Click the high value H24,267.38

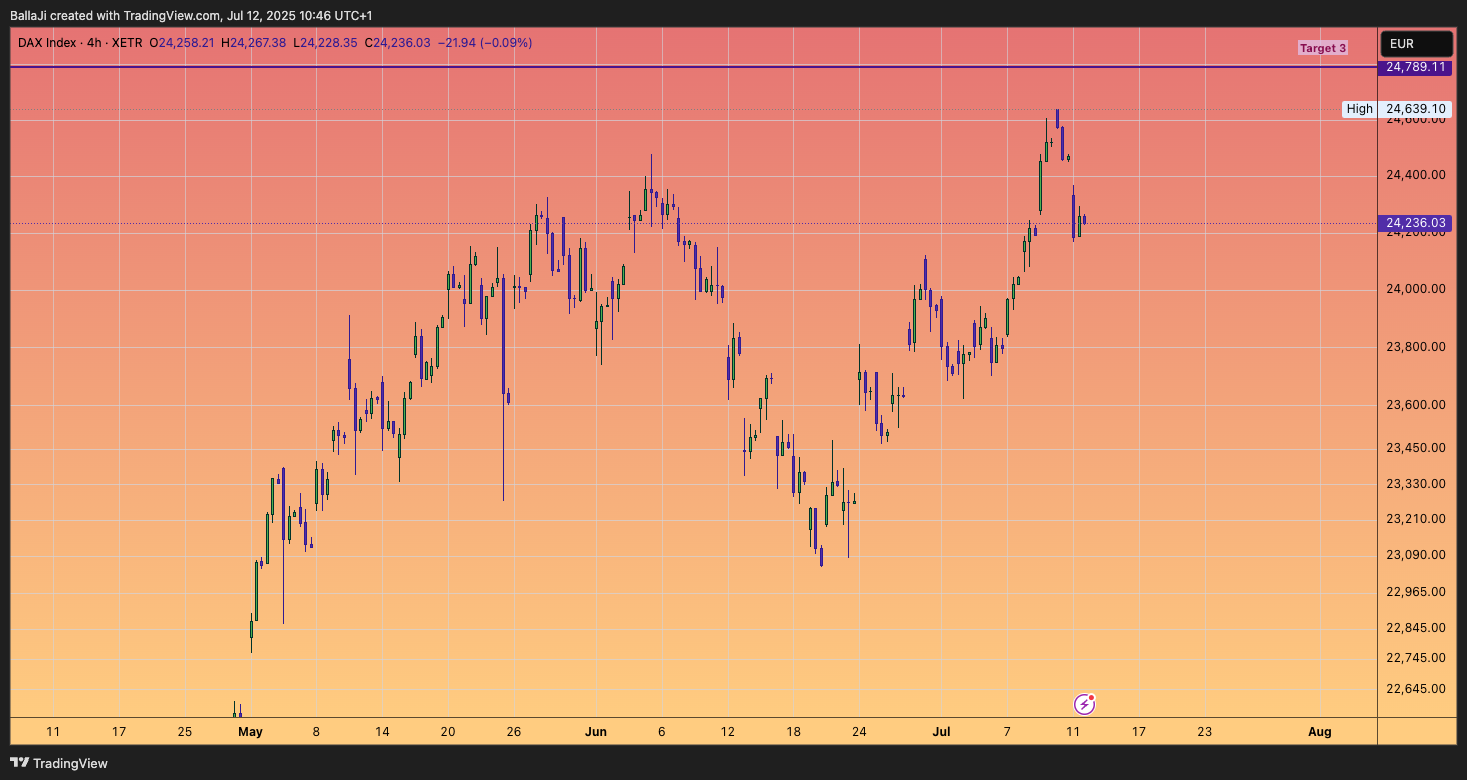click(x=254, y=43)
